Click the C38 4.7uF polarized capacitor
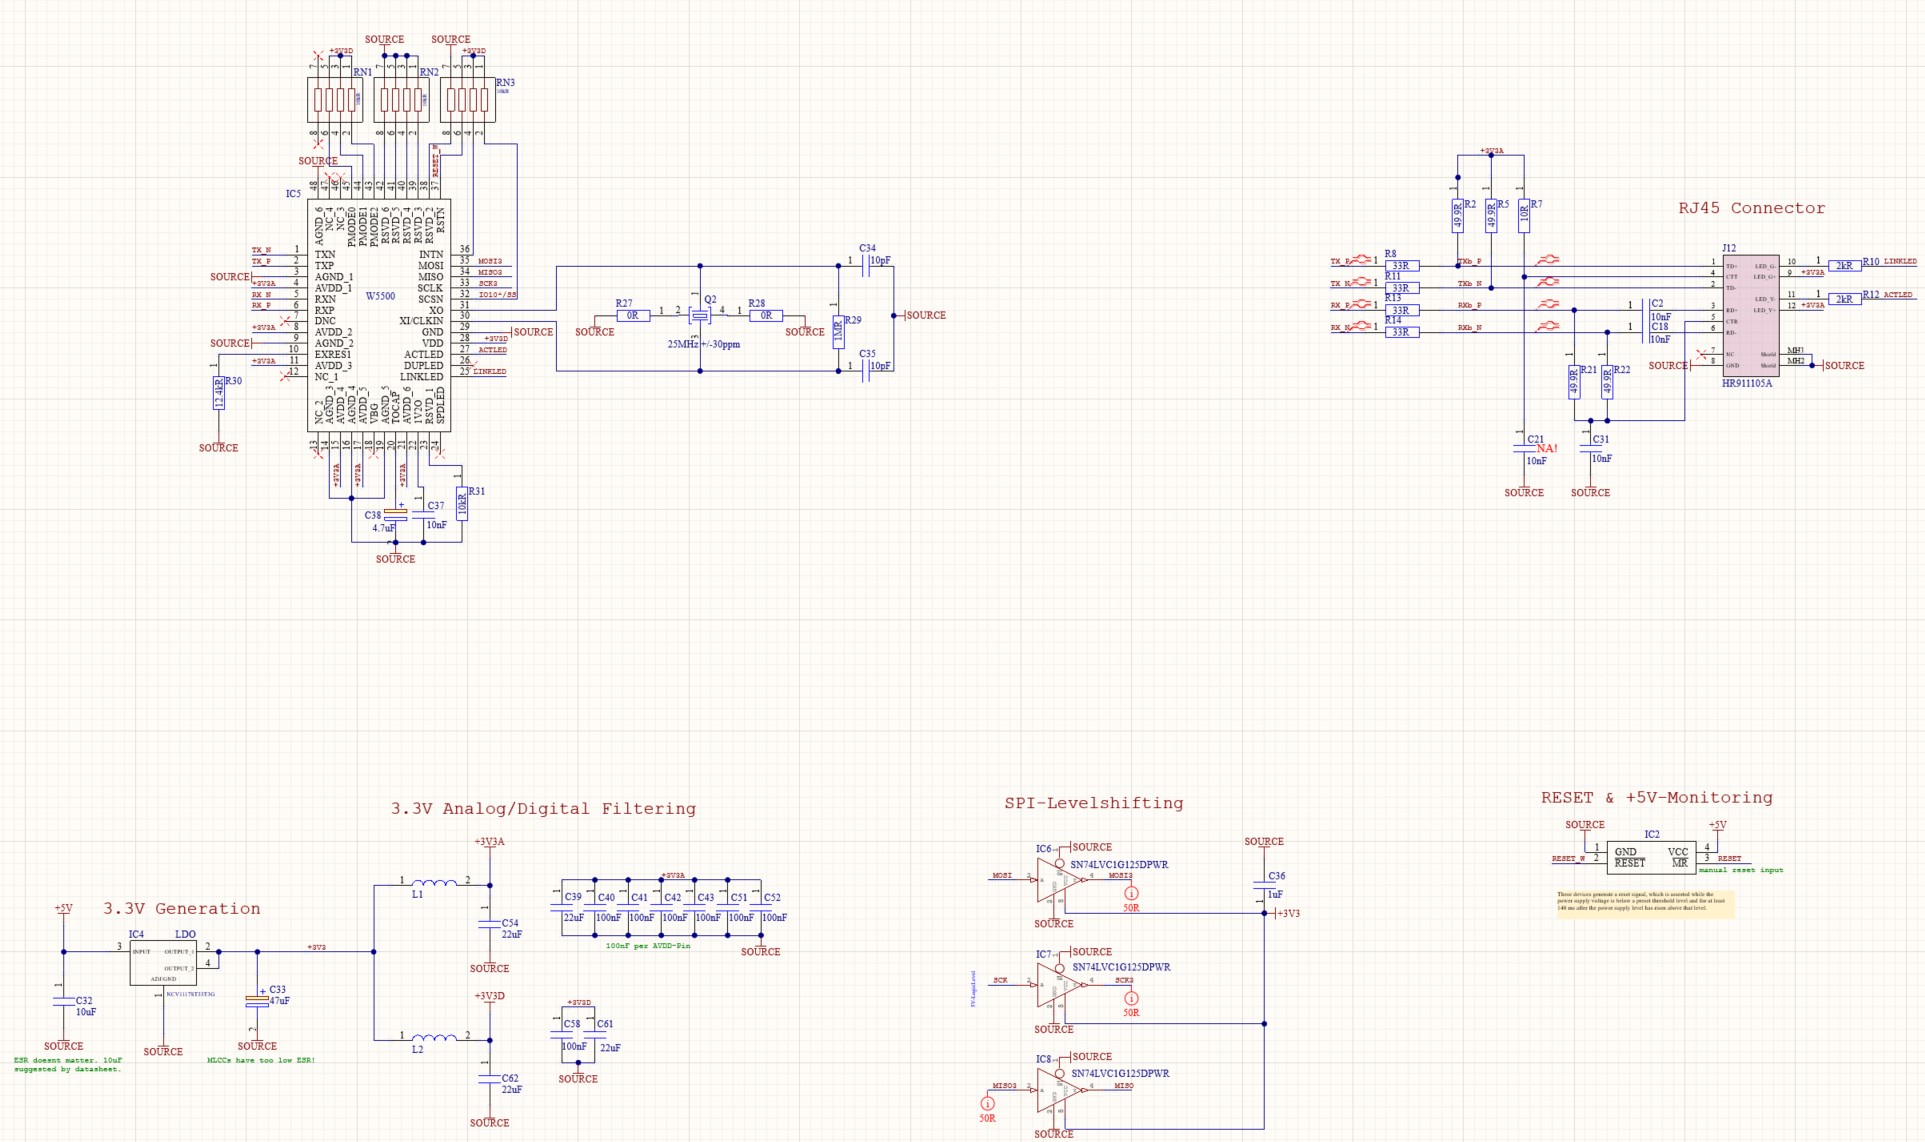This screenshot has width=1925, height=1142. point(396,515)
